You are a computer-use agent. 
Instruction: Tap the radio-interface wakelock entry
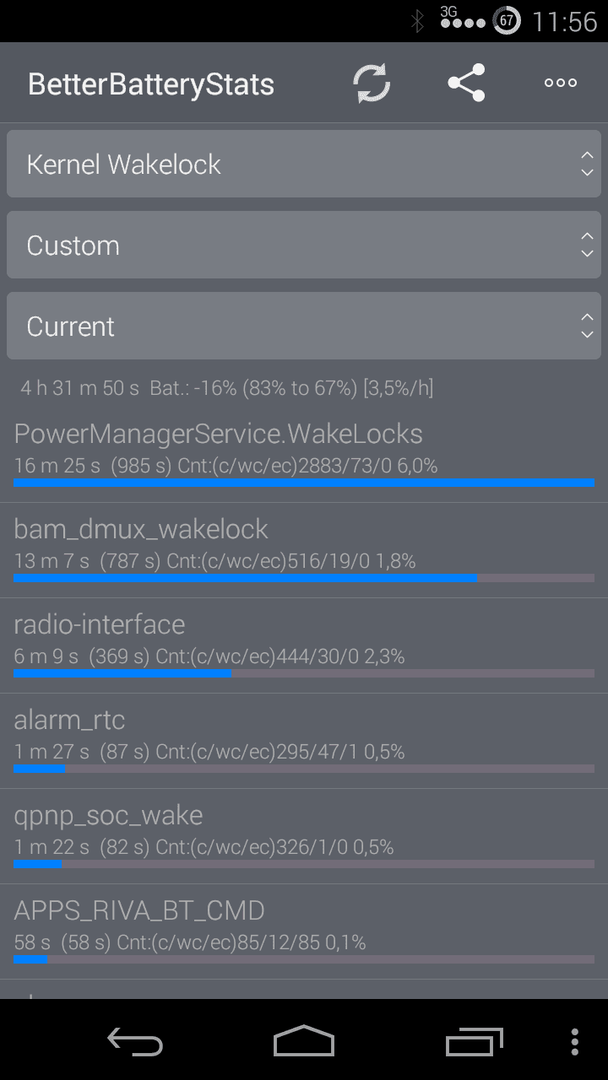pyautogui.click(x=304, y=645)
